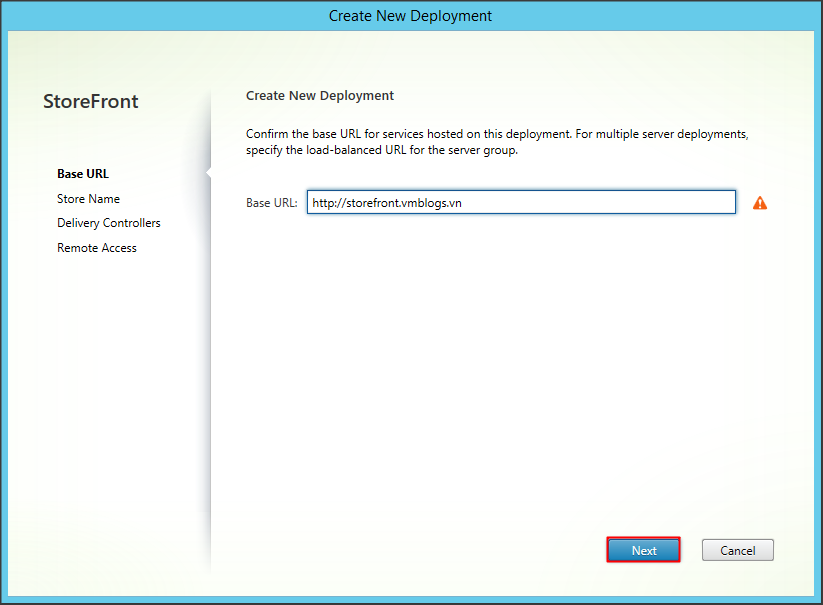The width and height of the screenshot is (823, 605).
Task: Click the 'specify the load-balanced URL' text line
Action: click(x=381, y=151)
